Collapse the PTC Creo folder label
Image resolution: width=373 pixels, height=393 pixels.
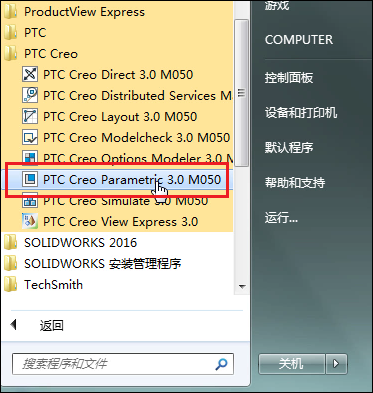tap(51, 54)
